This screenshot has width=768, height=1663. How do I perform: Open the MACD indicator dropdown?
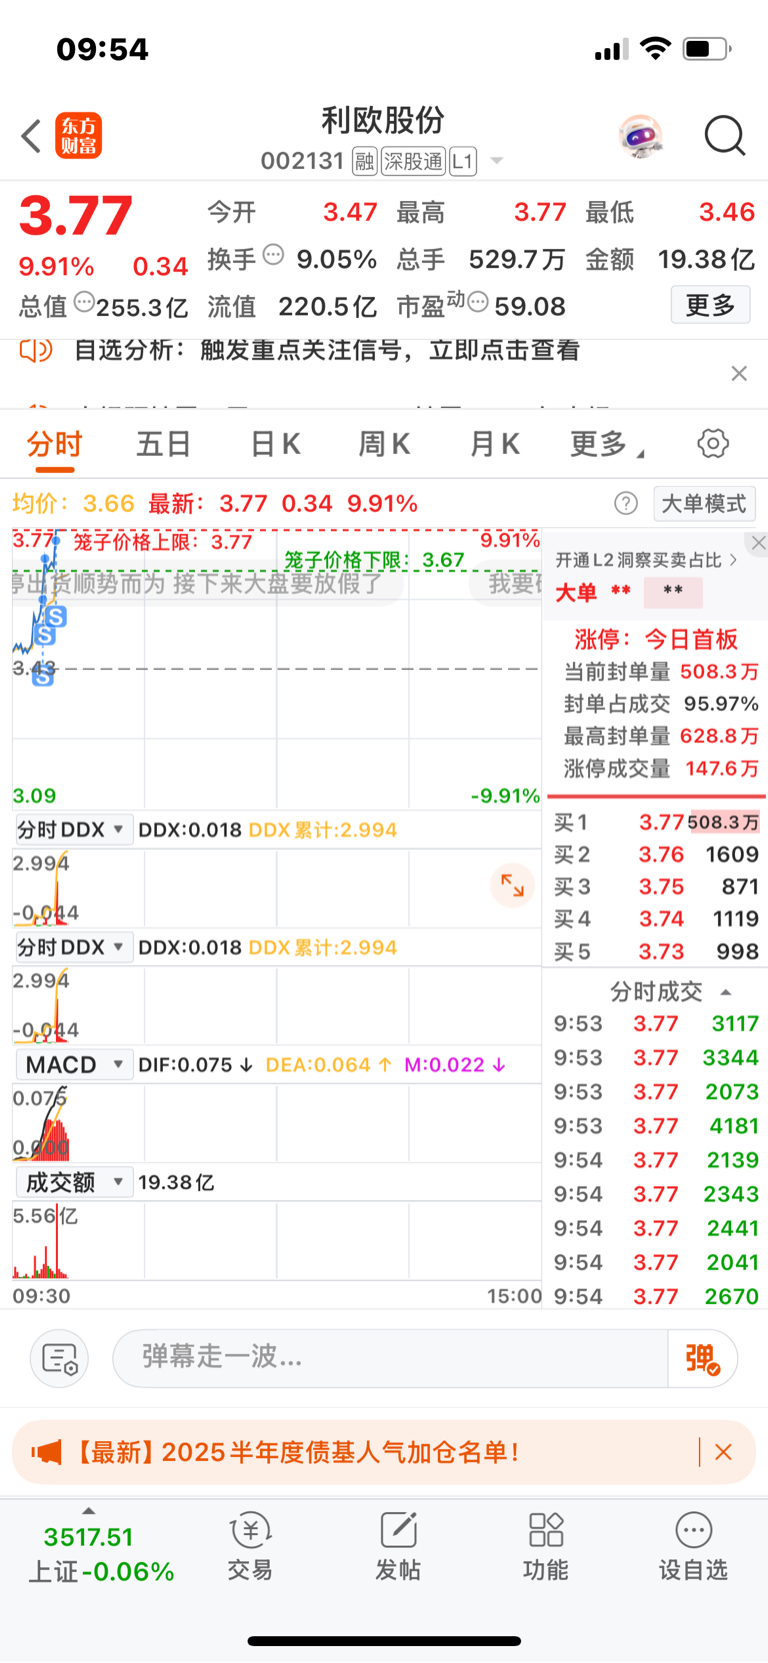74,1065
